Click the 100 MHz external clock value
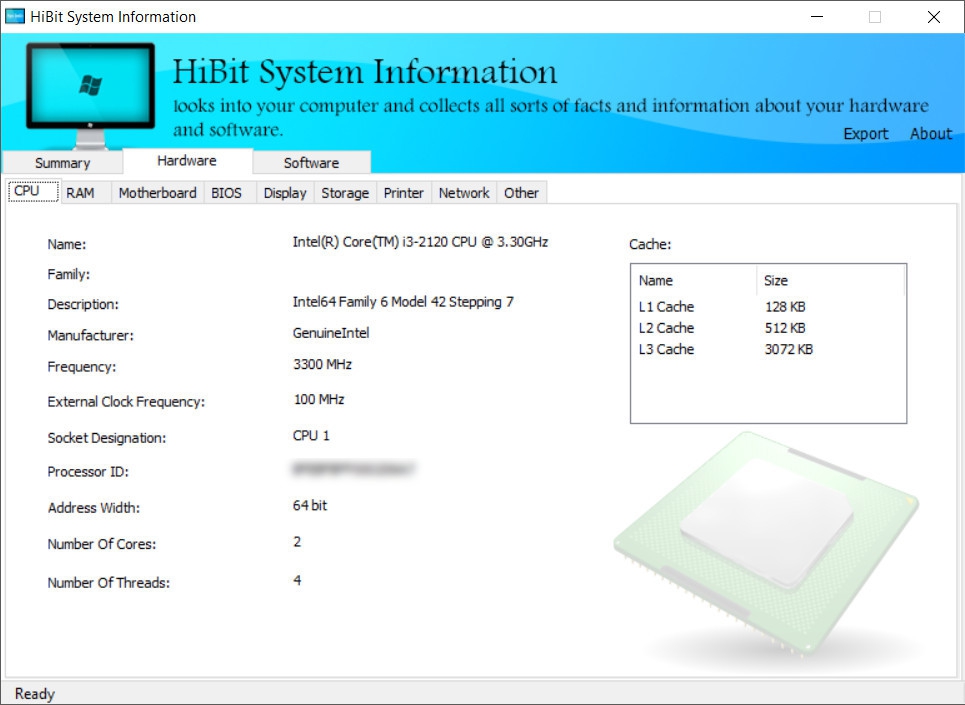Viewport: 965px width, 705px height. [x=319, y=399]
